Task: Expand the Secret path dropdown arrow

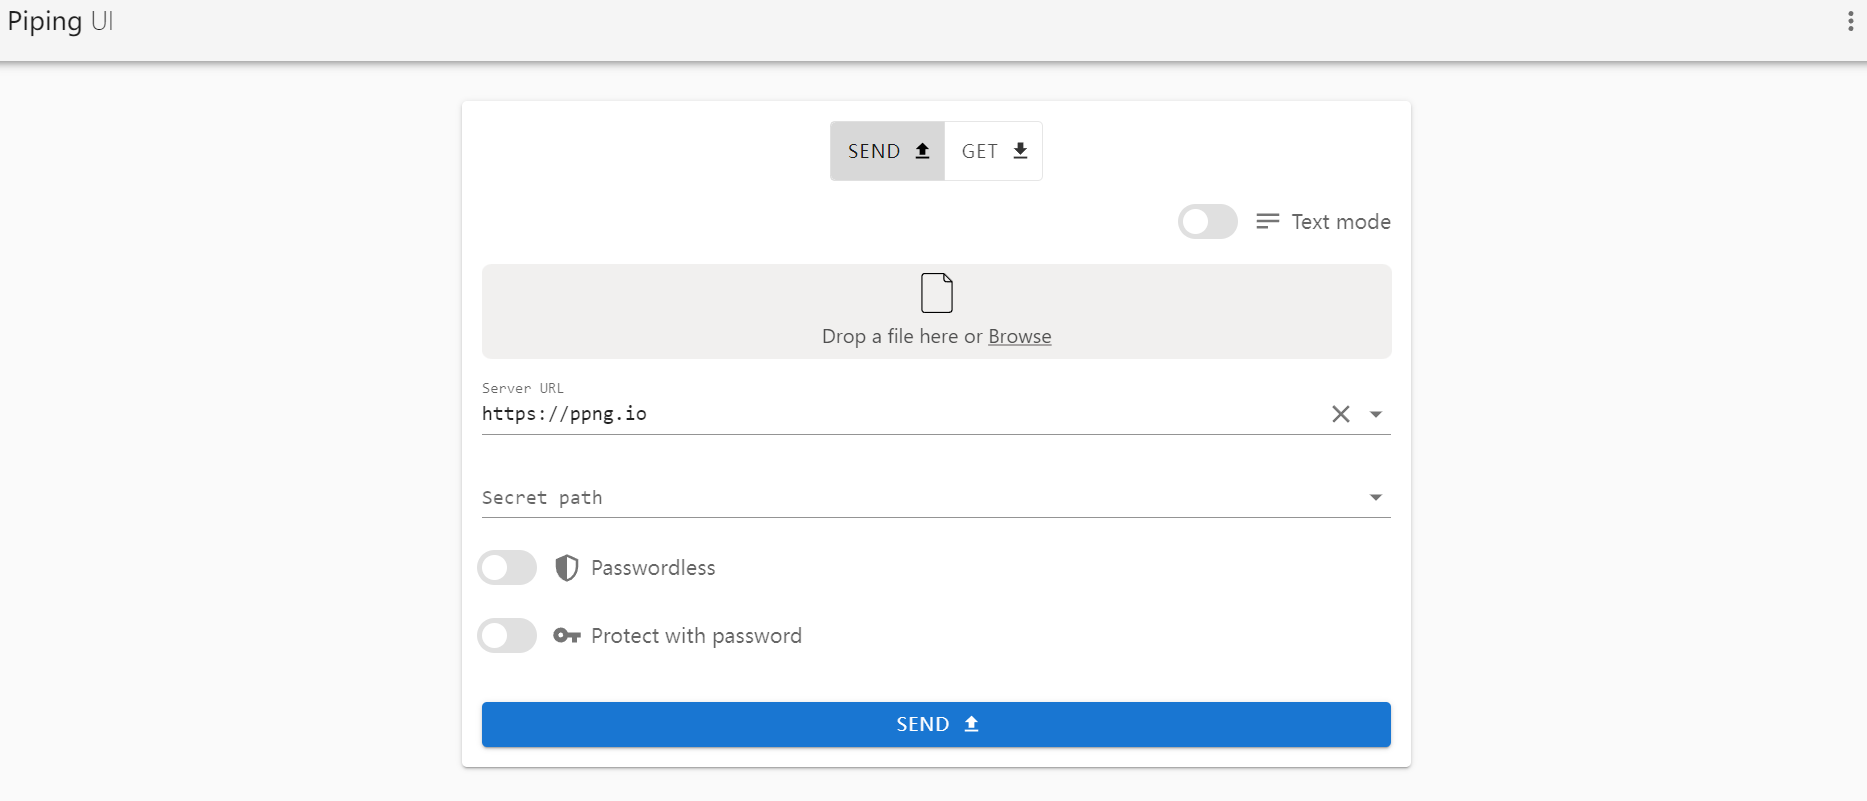Action: [1376, 497]
